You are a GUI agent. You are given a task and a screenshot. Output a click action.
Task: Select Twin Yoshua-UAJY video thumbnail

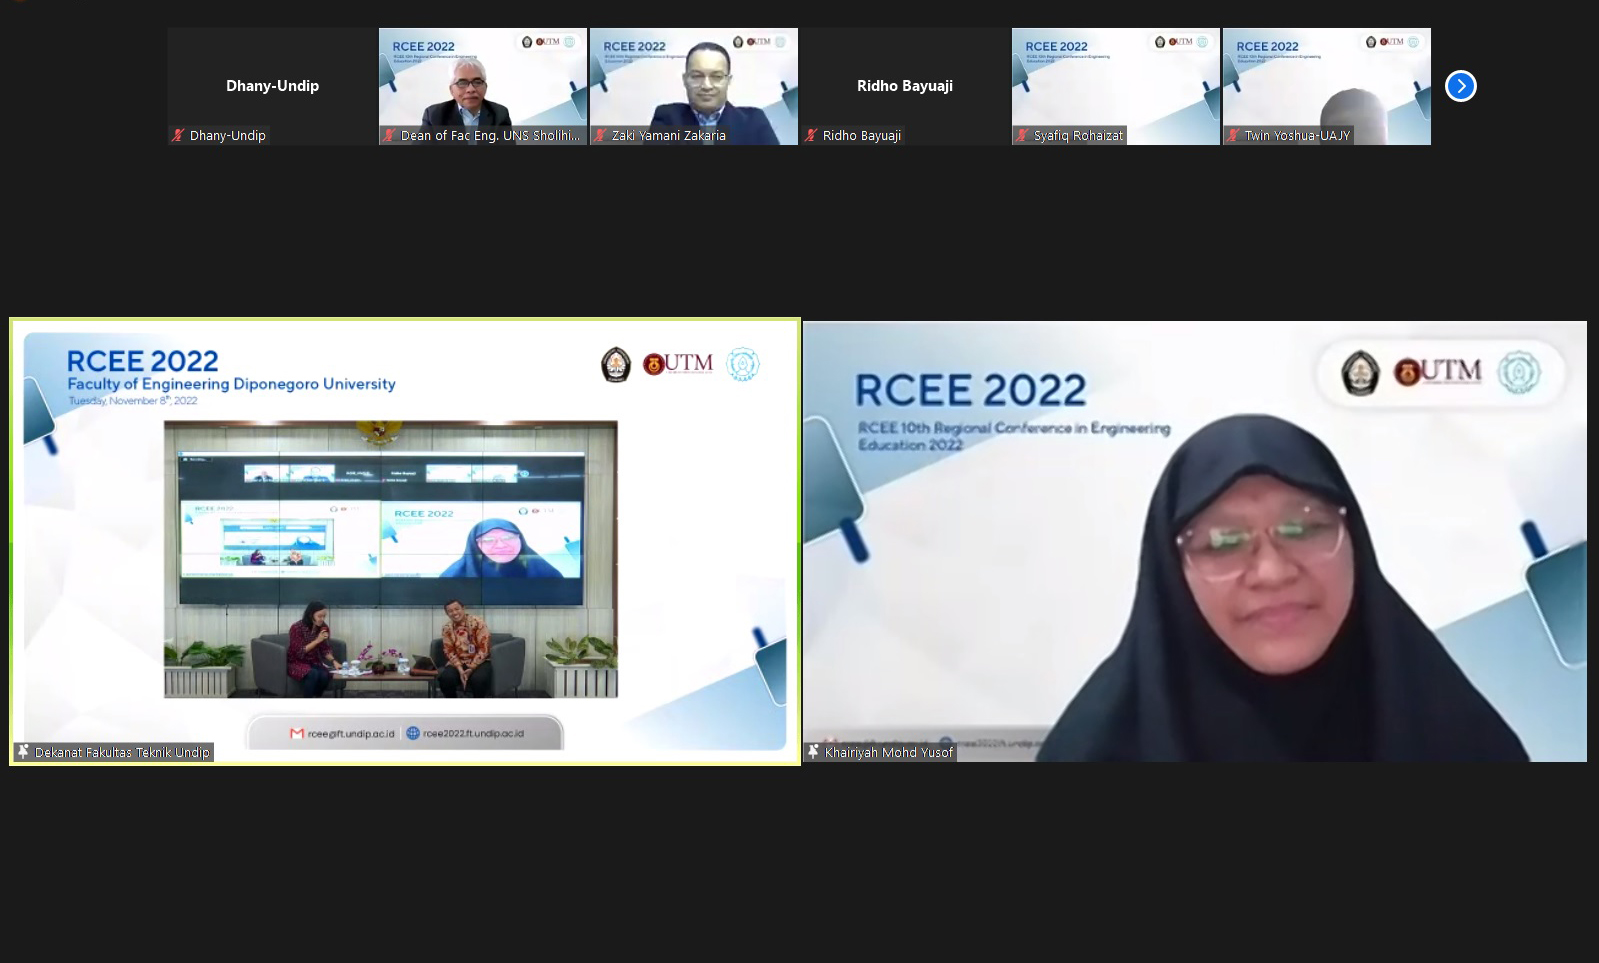1326,86
